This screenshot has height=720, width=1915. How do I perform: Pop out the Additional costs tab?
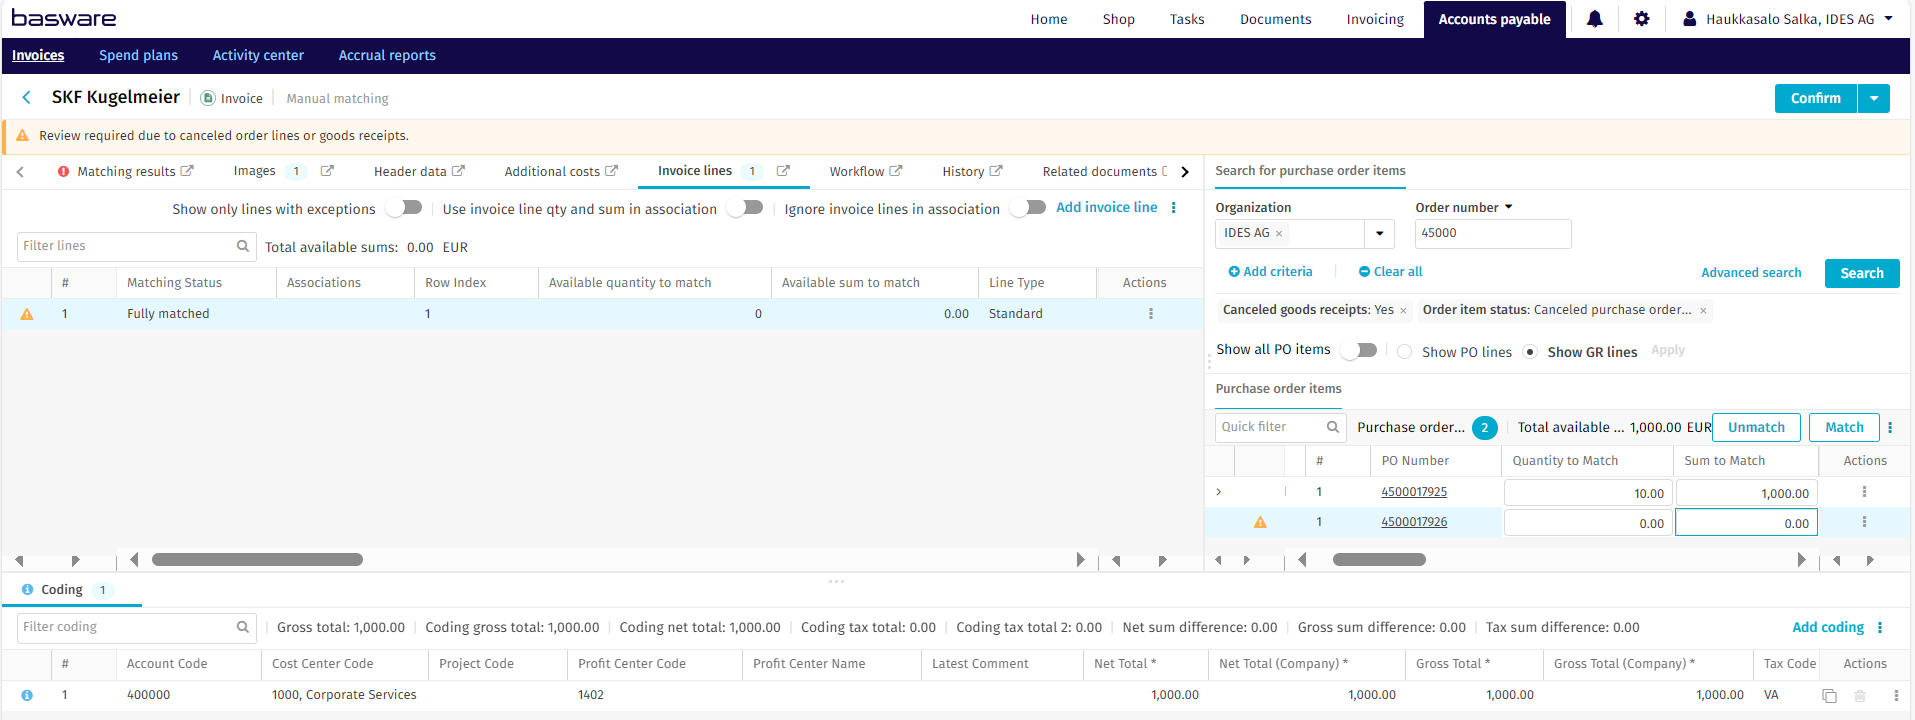[x=611, y=171]
